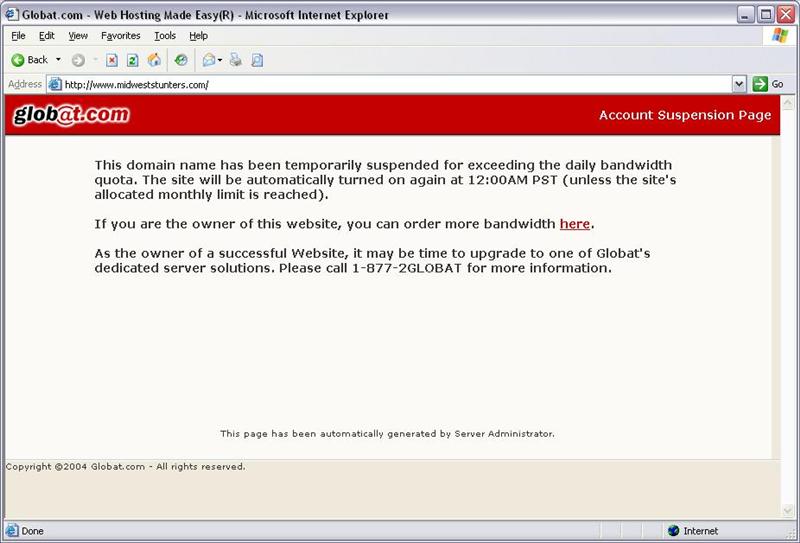Print the page using printer icon
Image resolution: width=800 pixels, height=543 pixels.
236,60
